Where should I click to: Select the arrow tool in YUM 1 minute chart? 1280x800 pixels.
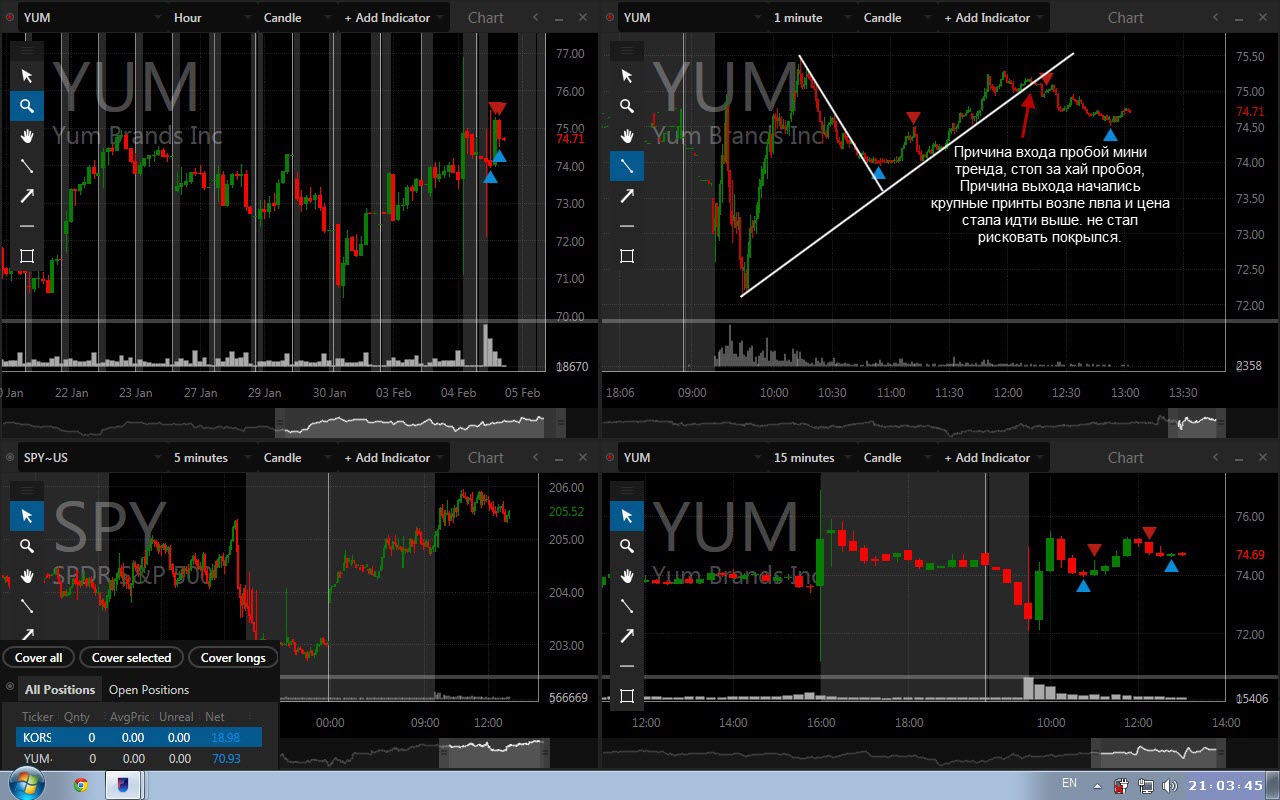[x=627, y=196]
